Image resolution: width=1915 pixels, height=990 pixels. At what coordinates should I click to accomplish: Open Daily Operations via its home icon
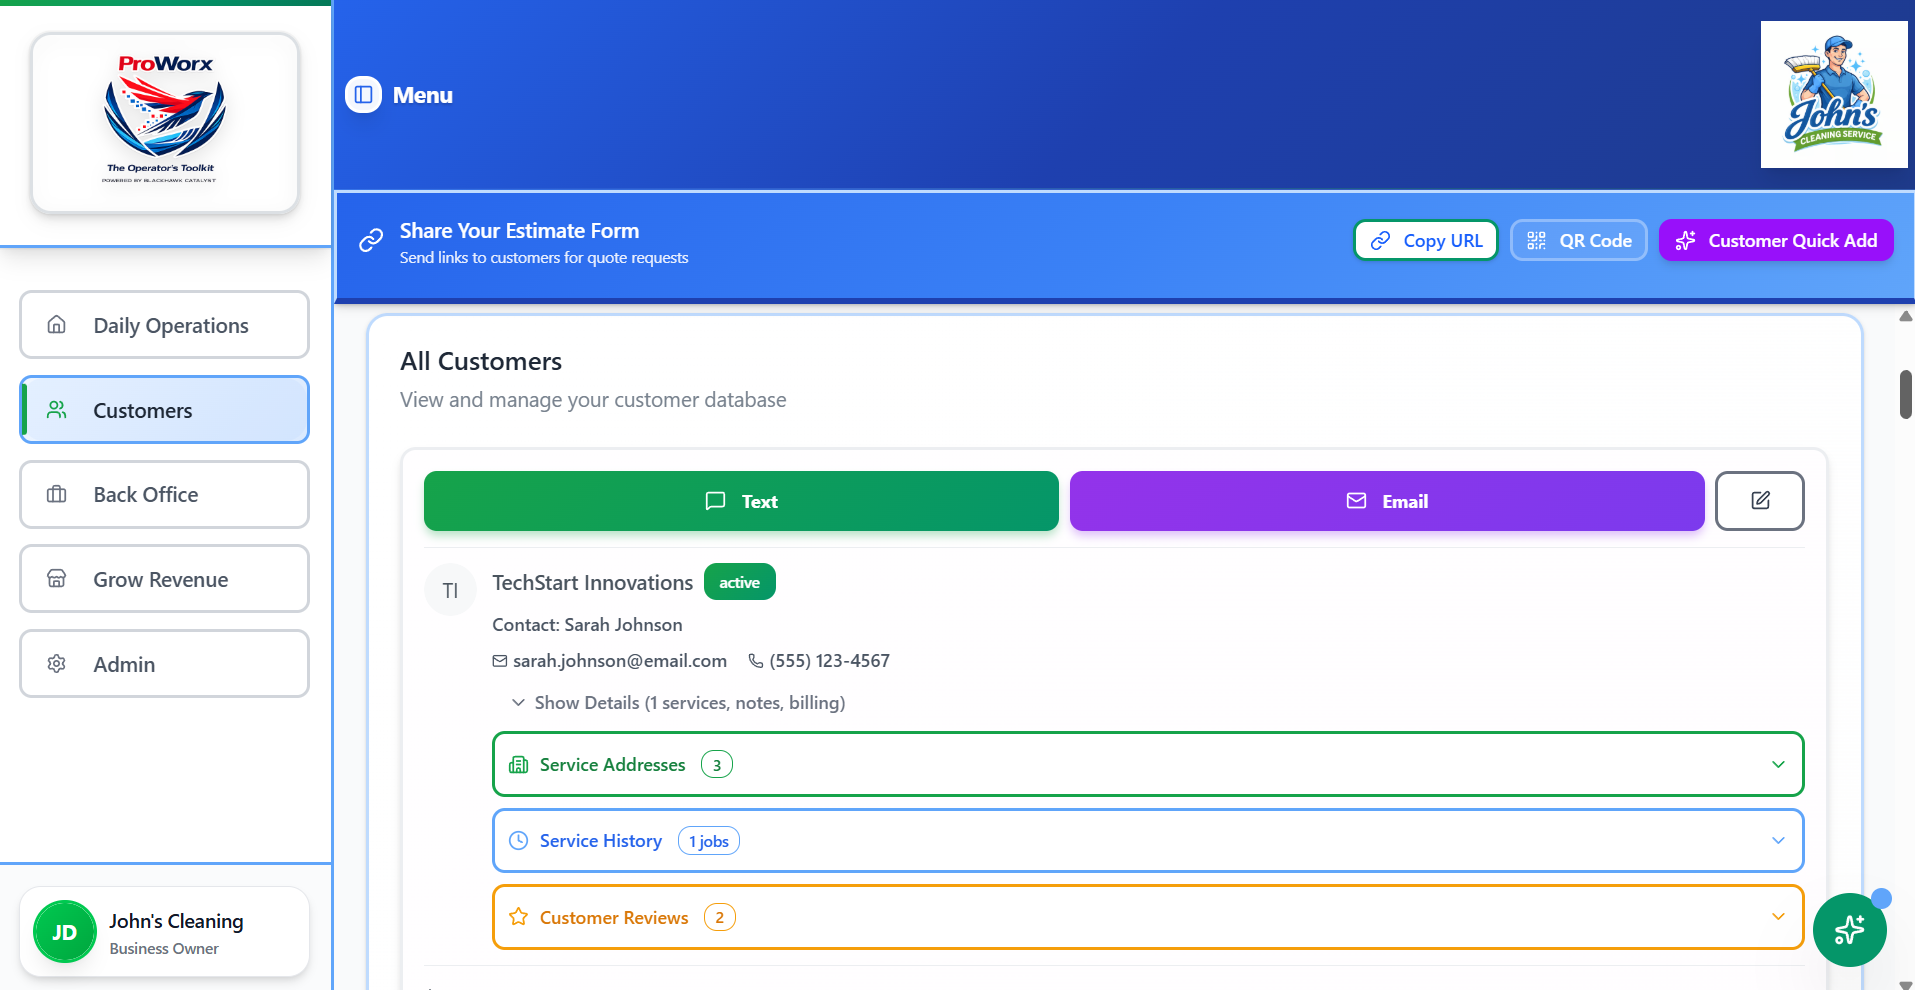click(x=57, y=324)
